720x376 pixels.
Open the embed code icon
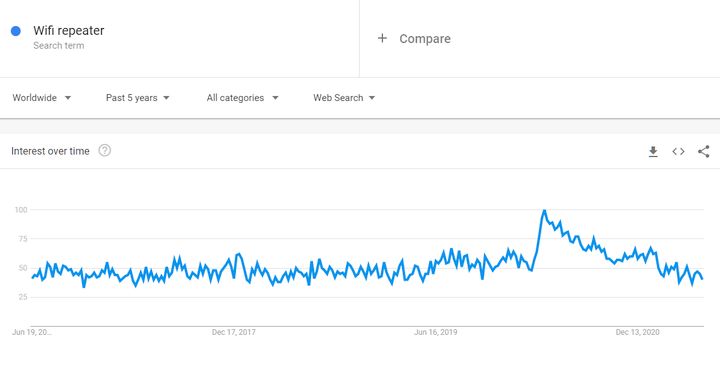(678, 152)
